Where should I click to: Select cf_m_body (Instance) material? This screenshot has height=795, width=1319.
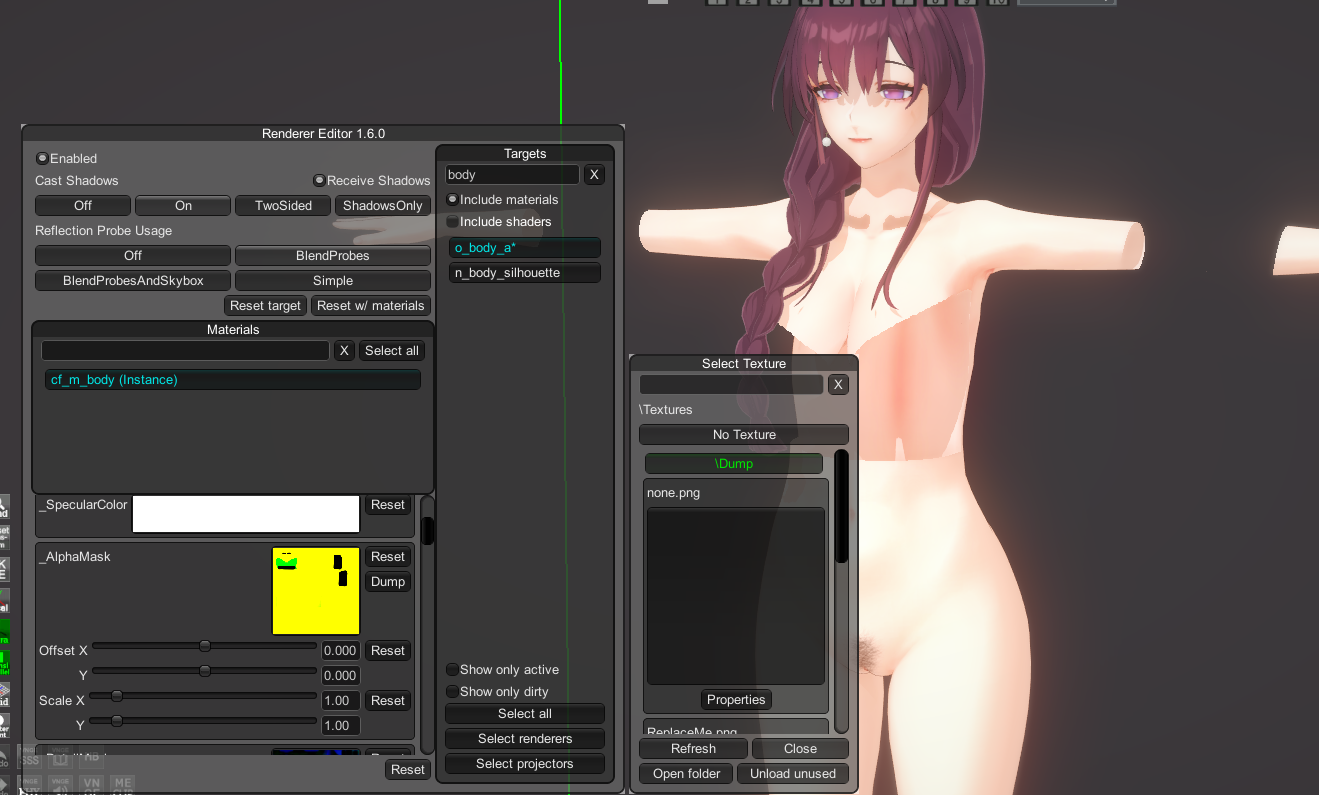pos(232,380)
